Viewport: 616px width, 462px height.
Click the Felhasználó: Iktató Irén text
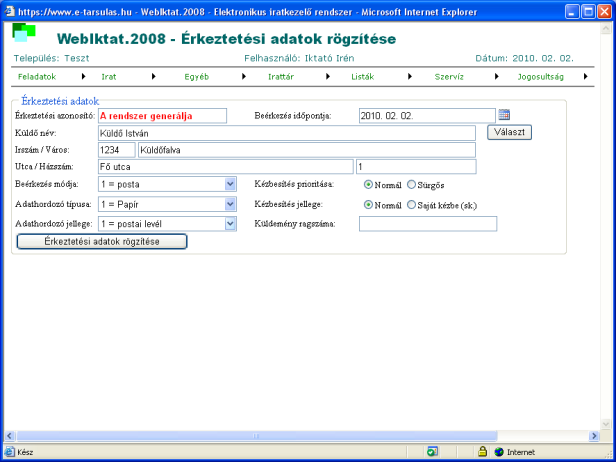(299, 59)
